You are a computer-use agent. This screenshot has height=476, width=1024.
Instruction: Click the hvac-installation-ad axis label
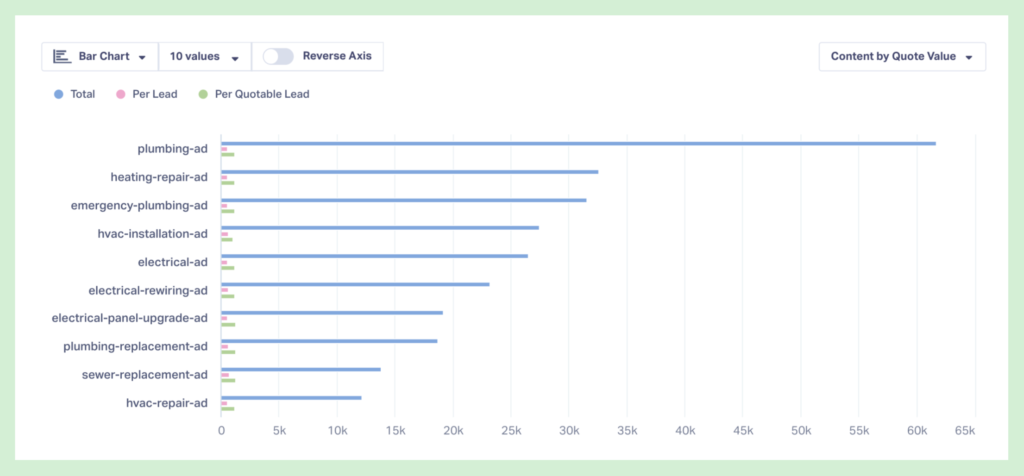coord(152,234)
